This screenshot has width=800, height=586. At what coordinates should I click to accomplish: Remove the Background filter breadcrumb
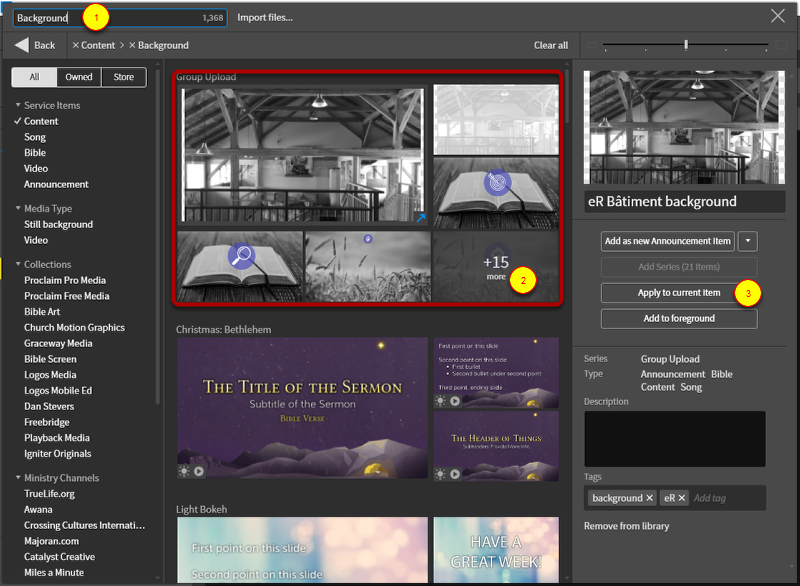[132, 45]
